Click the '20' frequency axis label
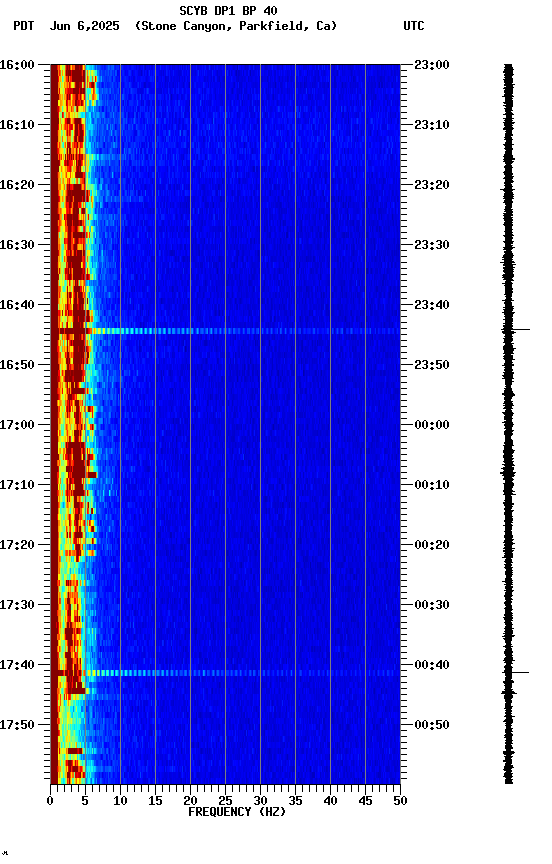 [190, 801]
